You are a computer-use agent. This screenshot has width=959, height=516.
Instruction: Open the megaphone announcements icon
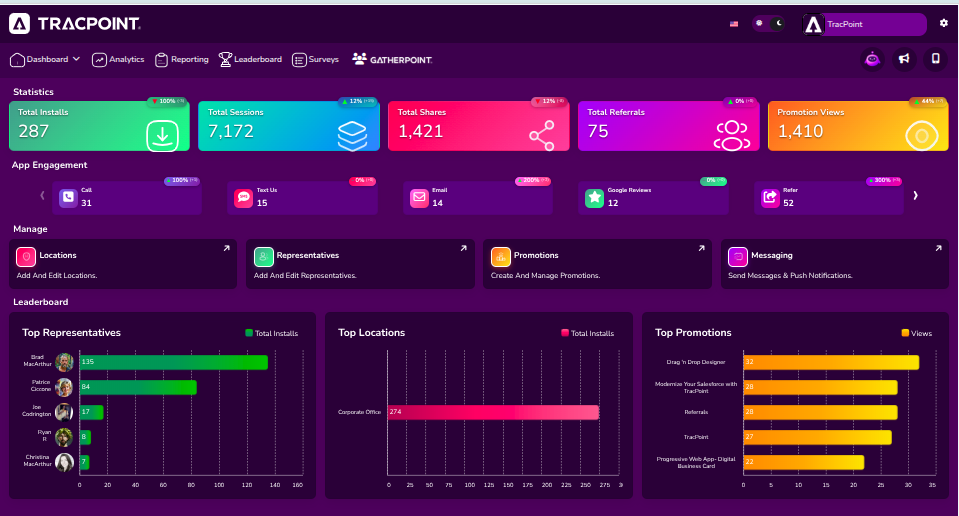[x=904, y=59]
